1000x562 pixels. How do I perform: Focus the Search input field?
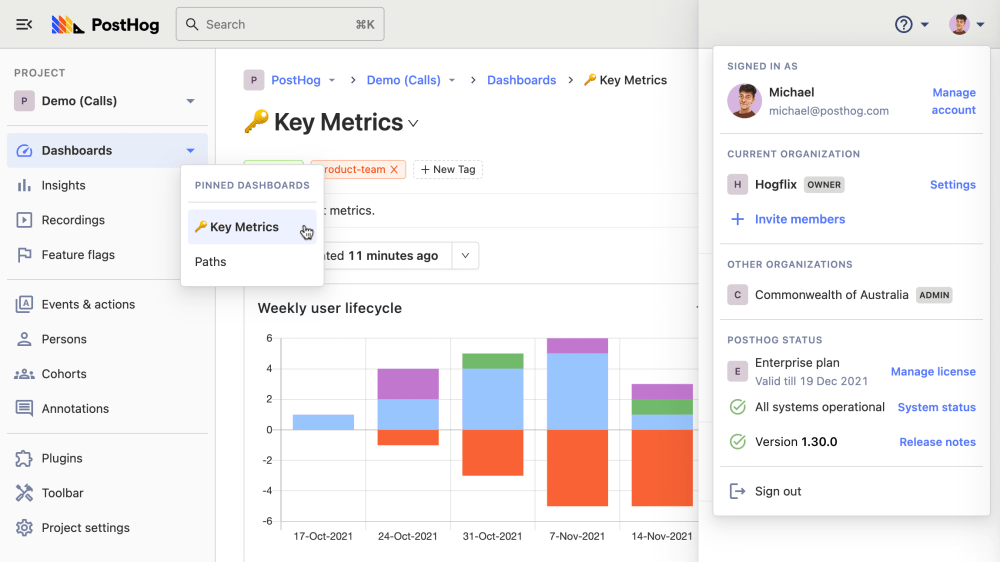(280, 24)
